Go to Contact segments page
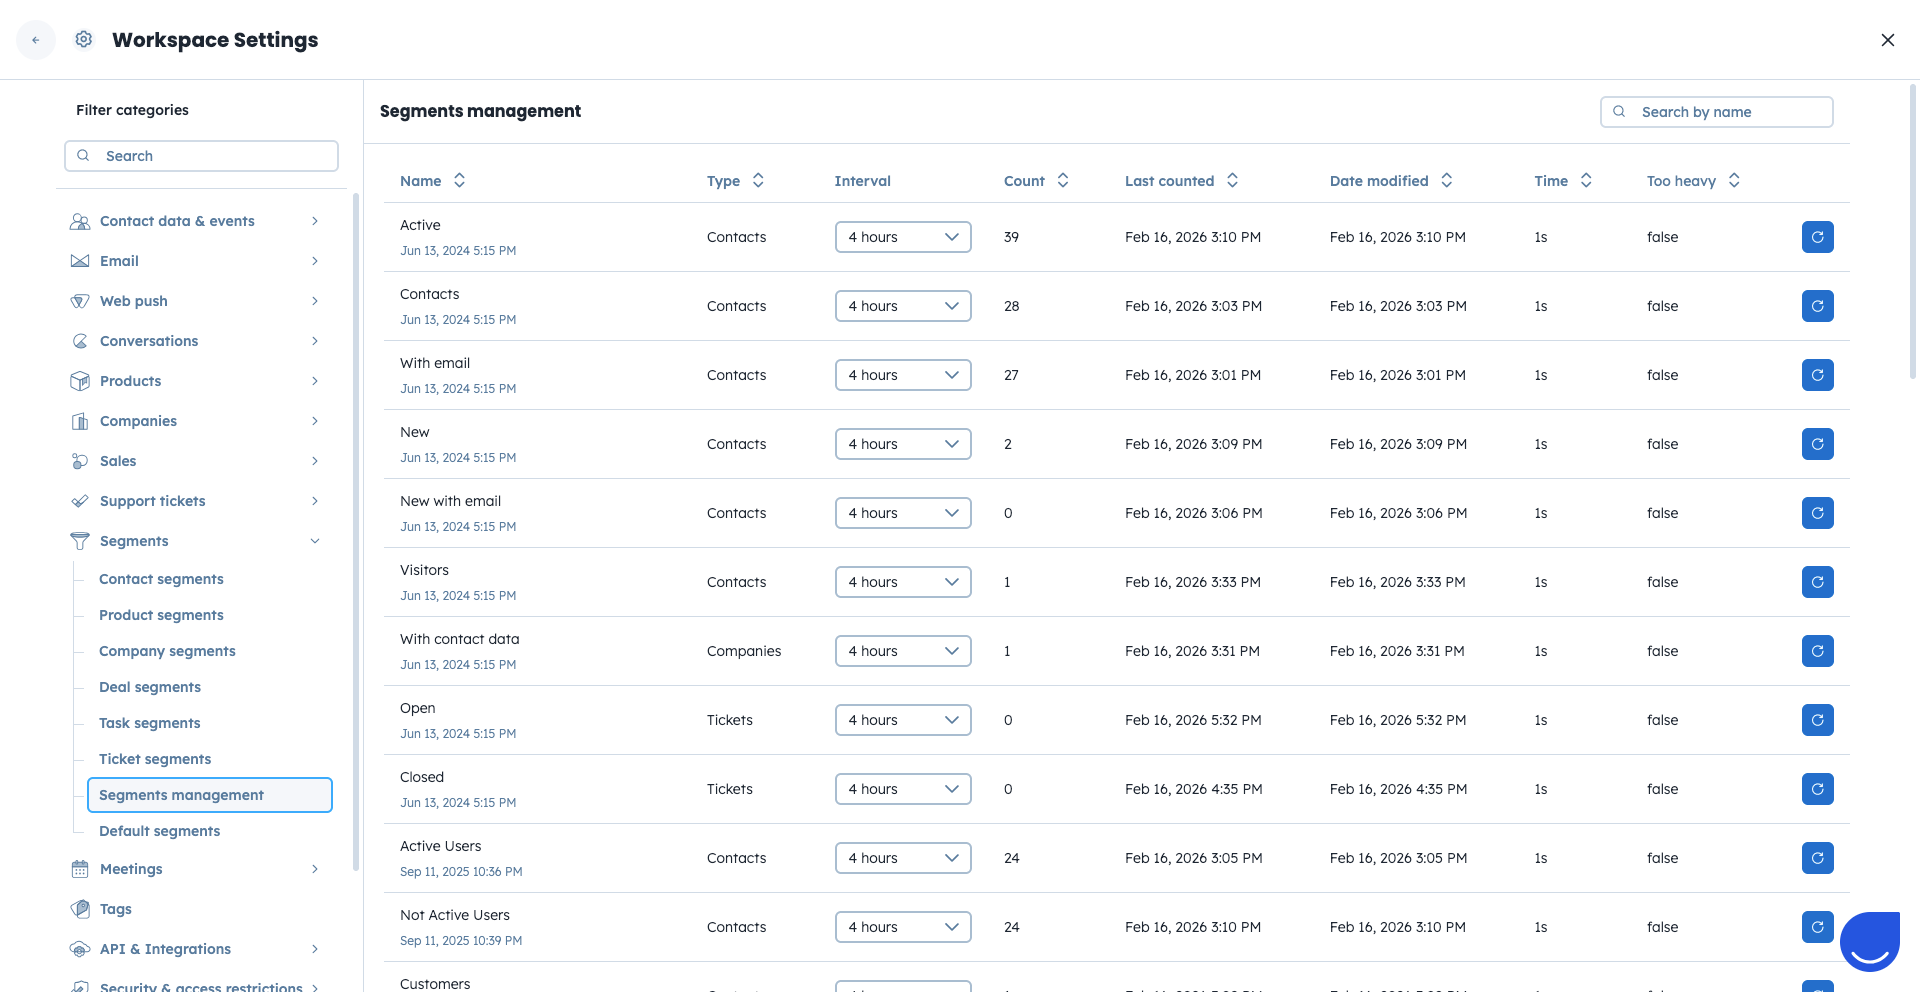1920x992 pixels. tap(161, 579)
